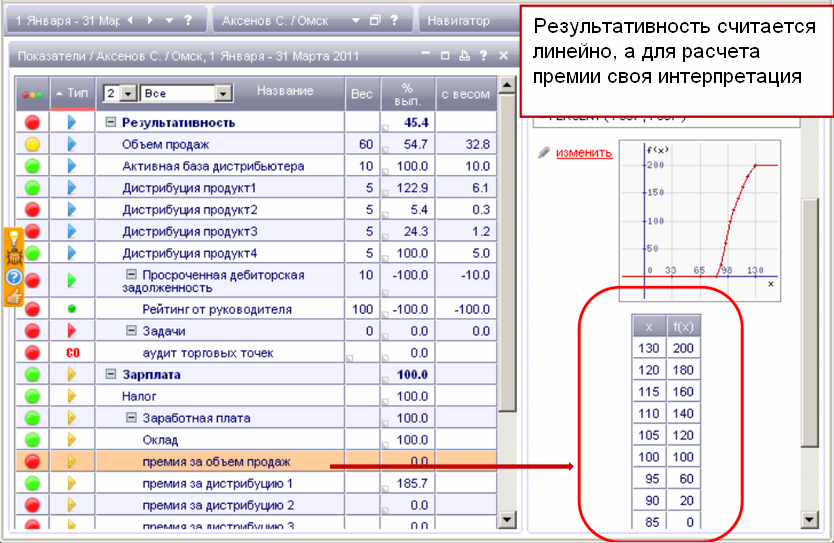Click the x column header in function table
Image resolution: width=834 pixels, height=543 pixels.
point(649,327)
